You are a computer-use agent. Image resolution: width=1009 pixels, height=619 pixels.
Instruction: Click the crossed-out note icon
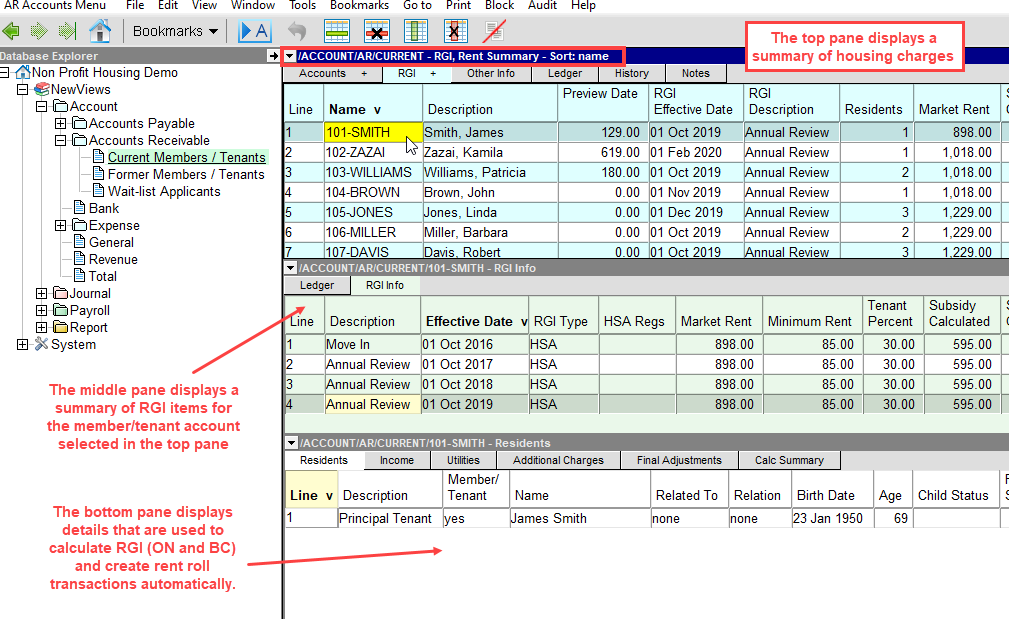[494, 31]
